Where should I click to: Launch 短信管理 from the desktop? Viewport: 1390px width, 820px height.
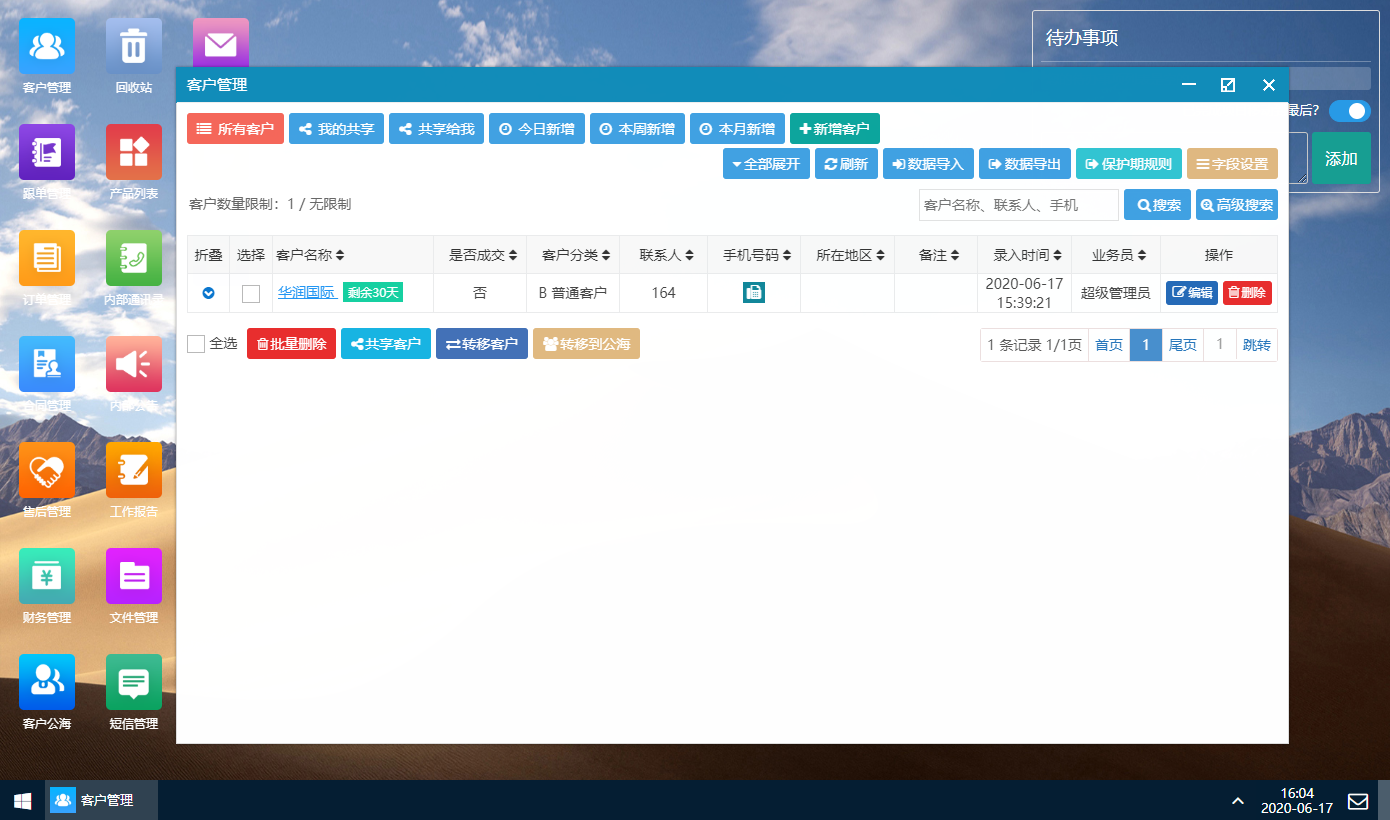click(134, 683)
